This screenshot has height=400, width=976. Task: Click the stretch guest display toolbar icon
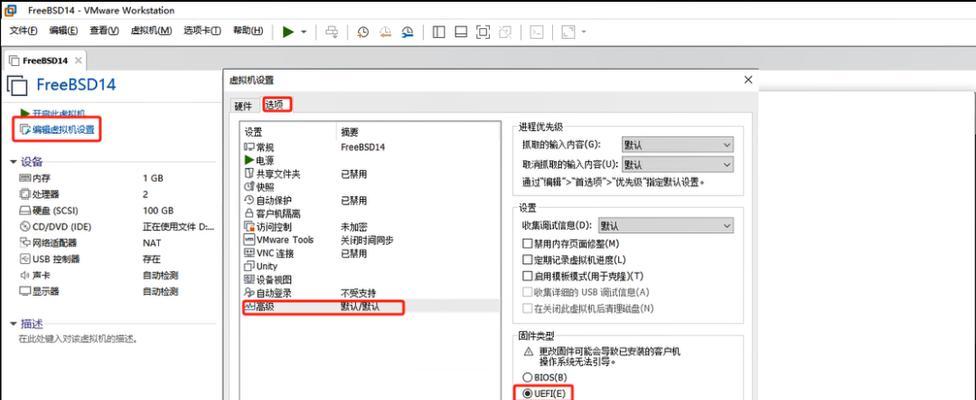568,32
